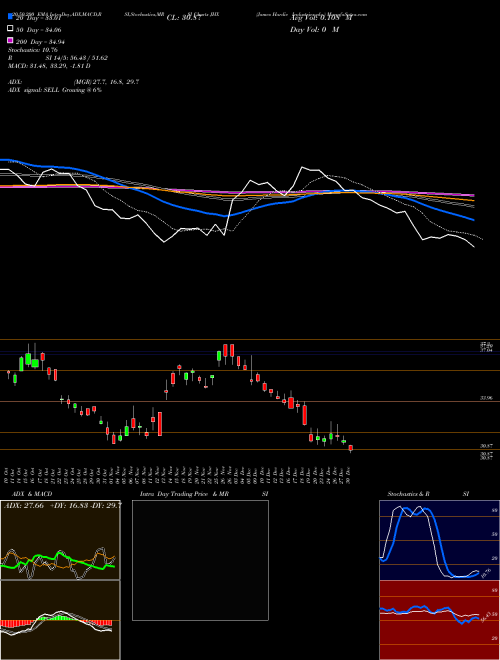The width and height of the screenshot is (500, 660).
Task: Click the 33.96 price axis label
Action: 487,397
